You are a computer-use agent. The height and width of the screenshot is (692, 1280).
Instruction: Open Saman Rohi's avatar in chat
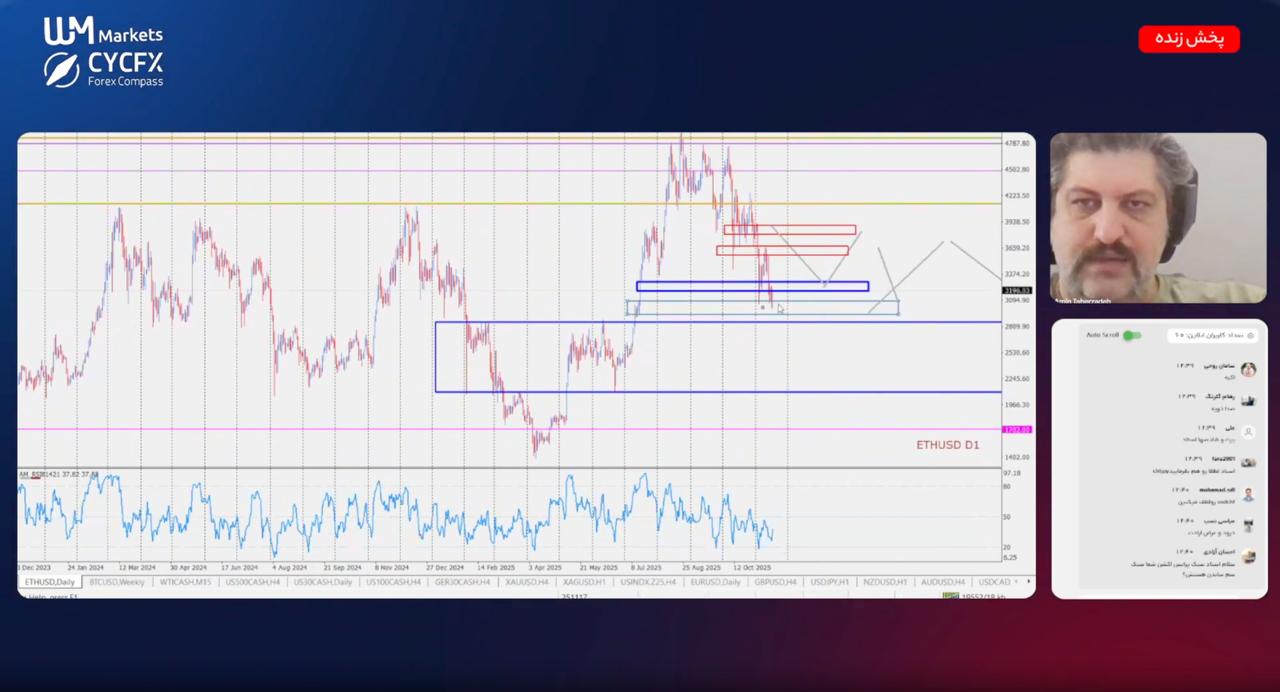(1248, 369)
